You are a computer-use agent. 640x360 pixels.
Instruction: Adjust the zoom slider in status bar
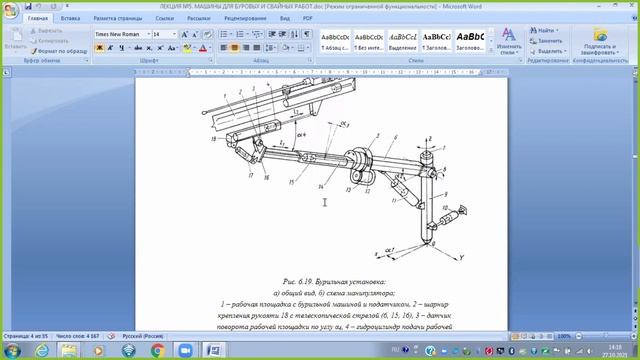click(x=605, y=336)
